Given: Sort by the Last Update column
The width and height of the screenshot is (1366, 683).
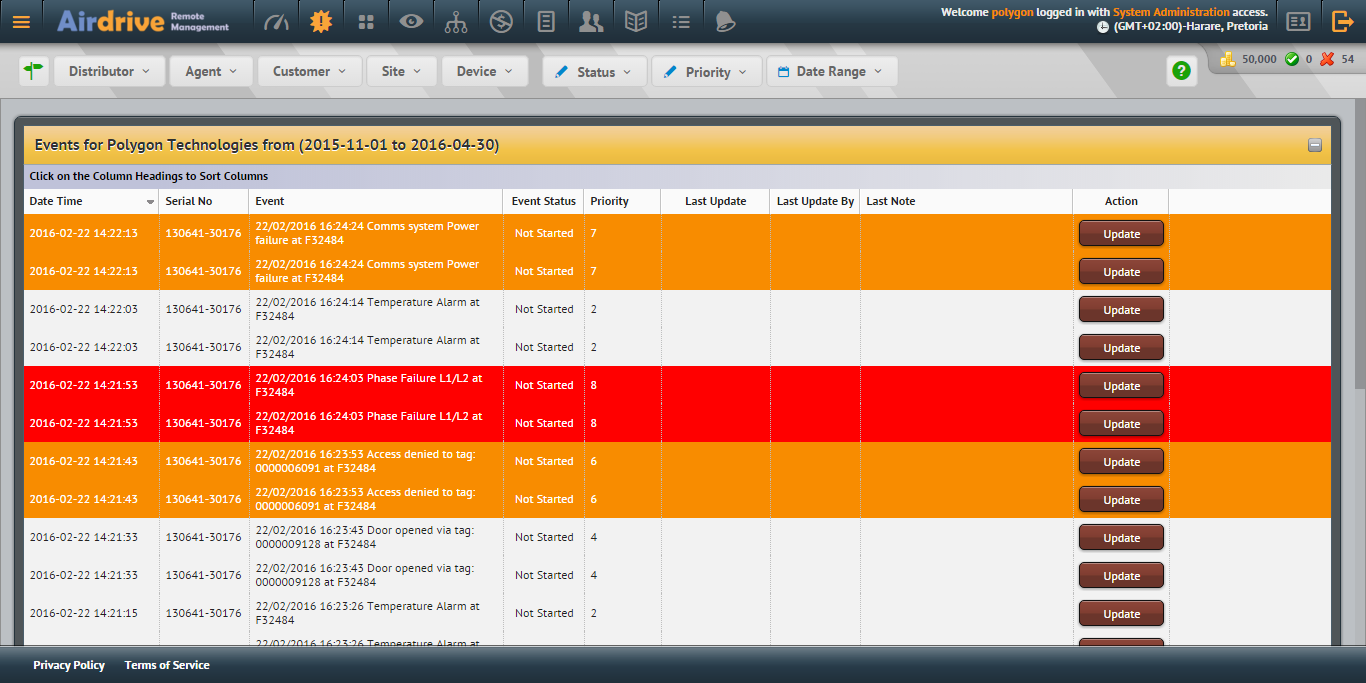Looking at the screenshot, I should (x=715, y=201).
